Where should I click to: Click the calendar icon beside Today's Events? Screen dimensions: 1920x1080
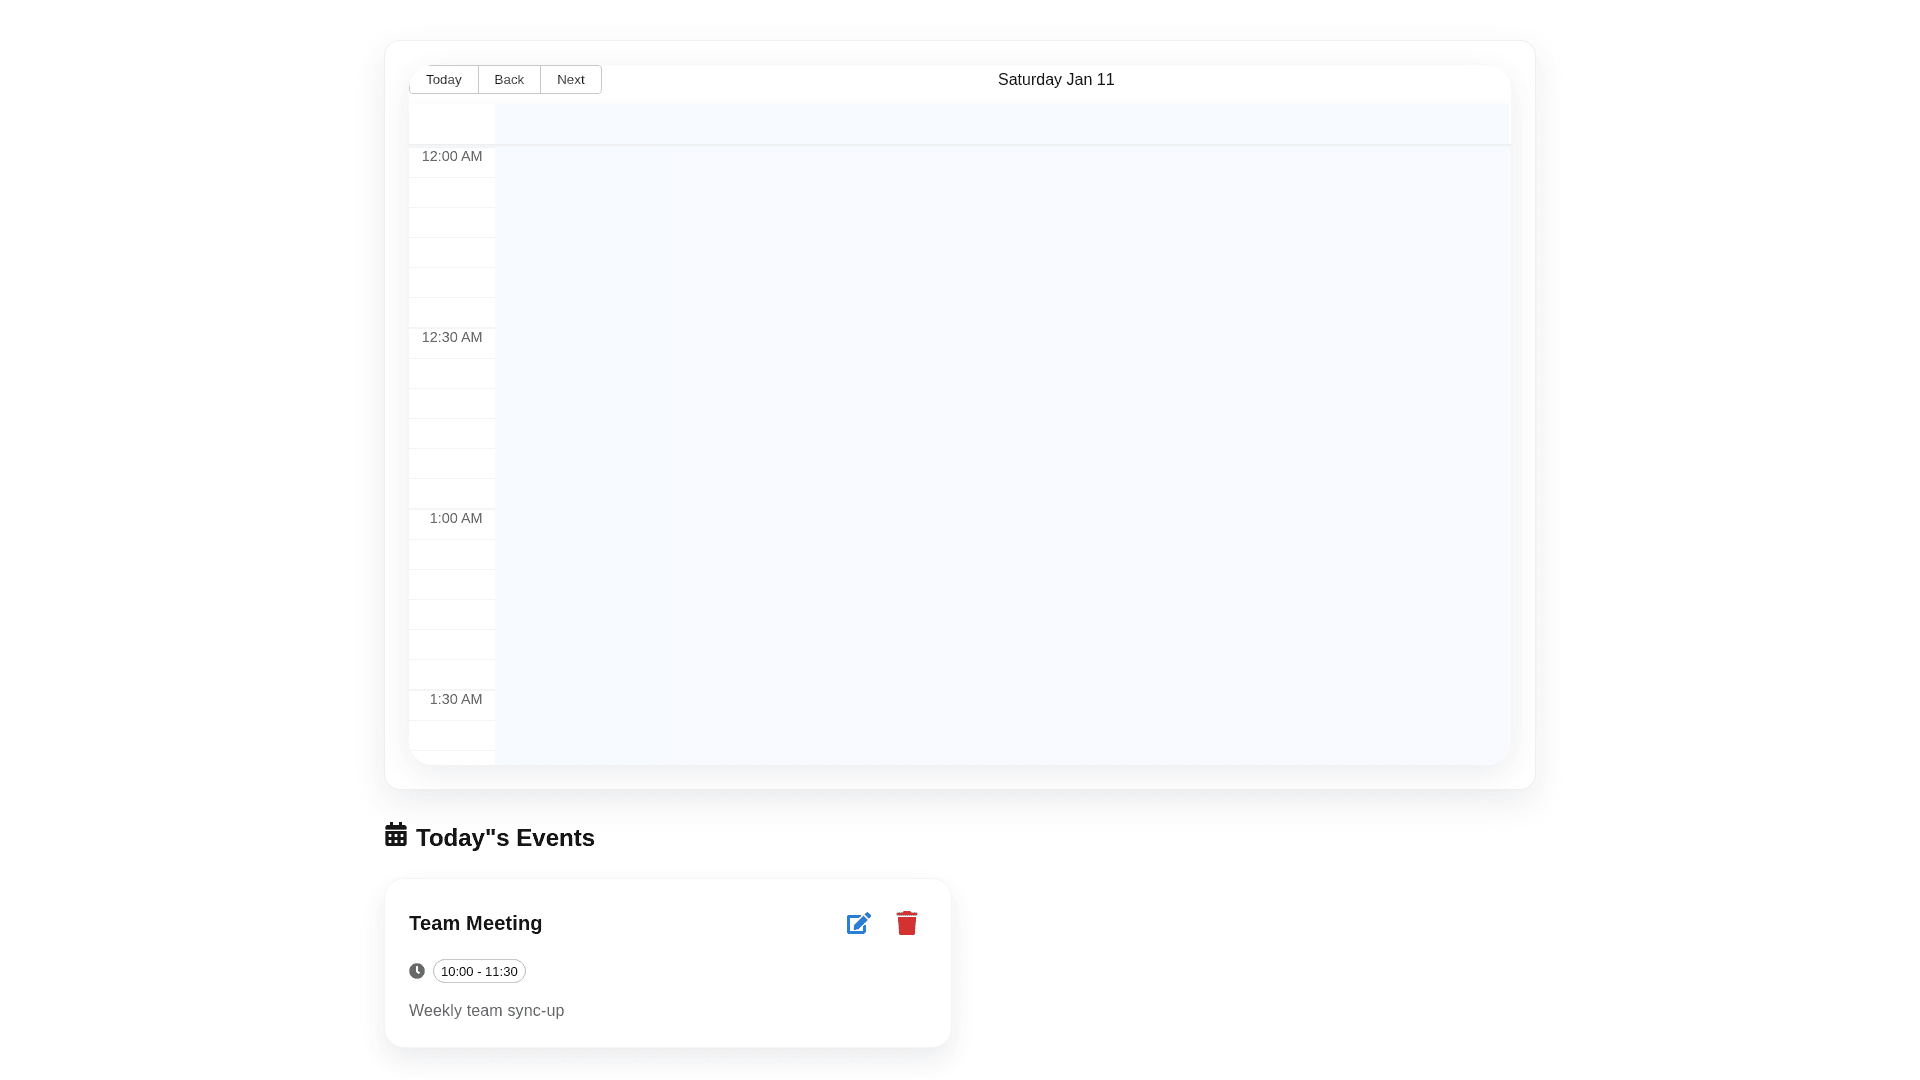click(x=396, y=835)
